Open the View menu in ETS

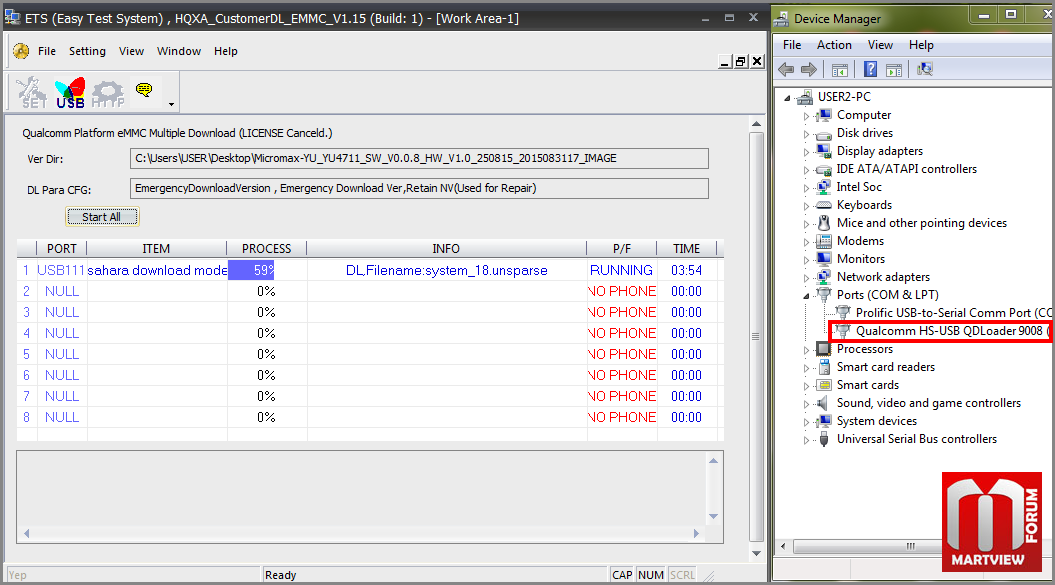(131, 51)
